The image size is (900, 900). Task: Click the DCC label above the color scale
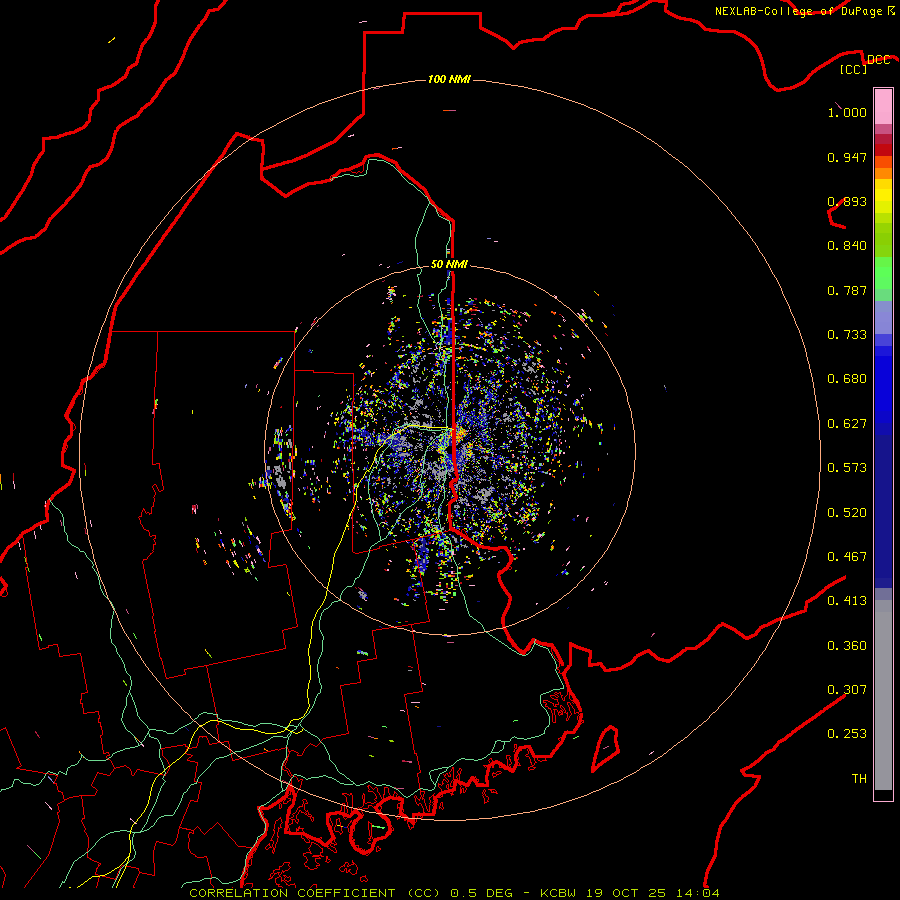(x=878, y=60)
